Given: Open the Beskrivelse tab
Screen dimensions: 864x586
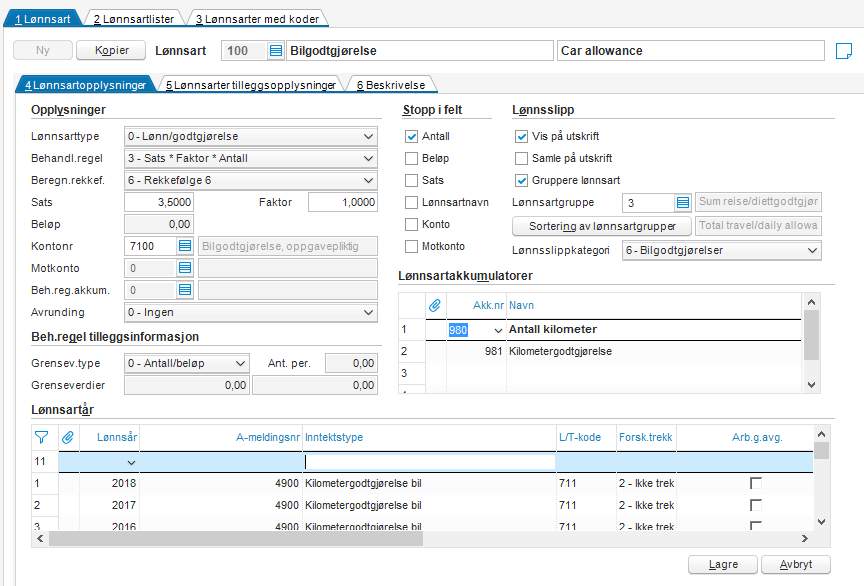Looking at the screenshot, I should point(395,86).
